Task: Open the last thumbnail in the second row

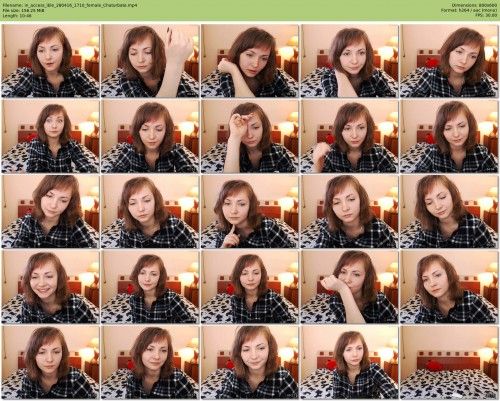Action: [x=449, y=136]
